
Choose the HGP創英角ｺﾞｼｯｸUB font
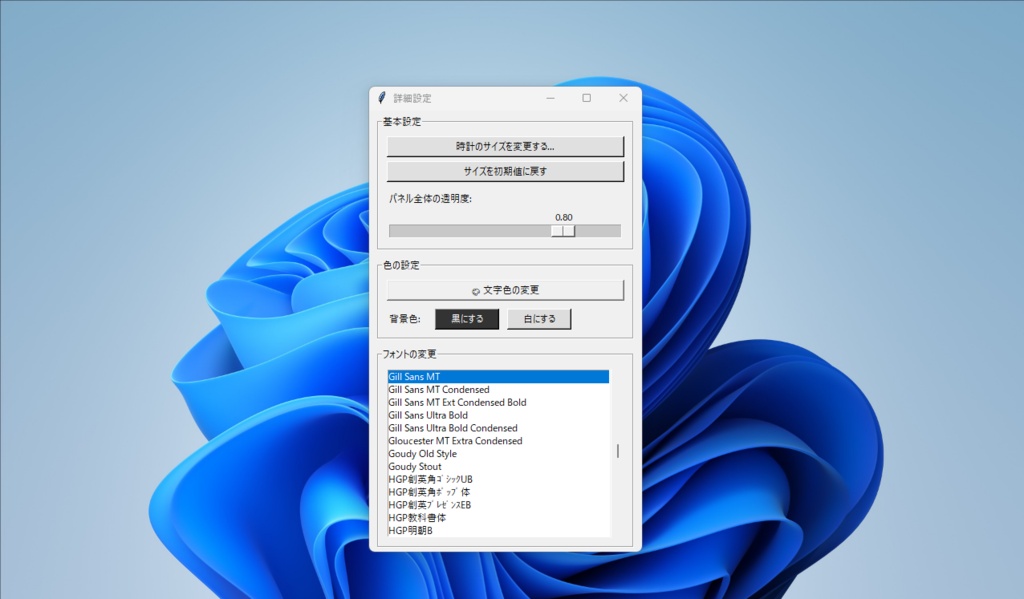click(x=498, y=479)
